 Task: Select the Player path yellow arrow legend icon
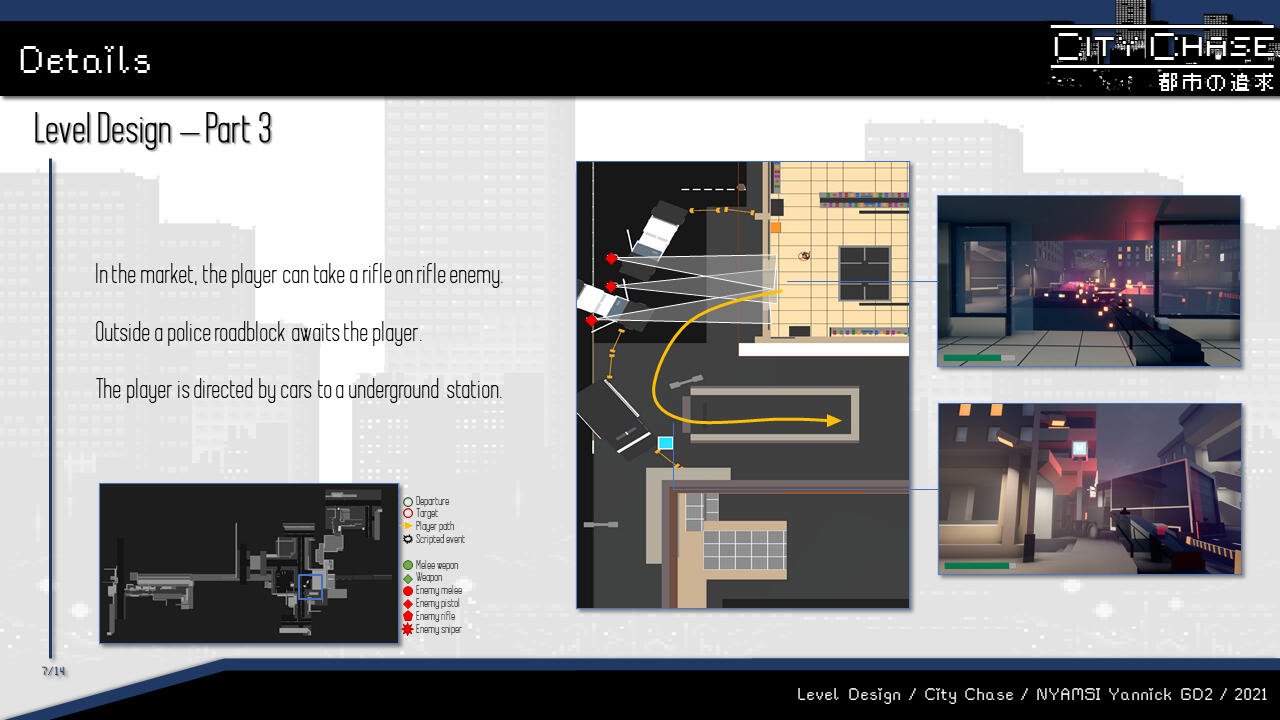[x=408, y=526]
